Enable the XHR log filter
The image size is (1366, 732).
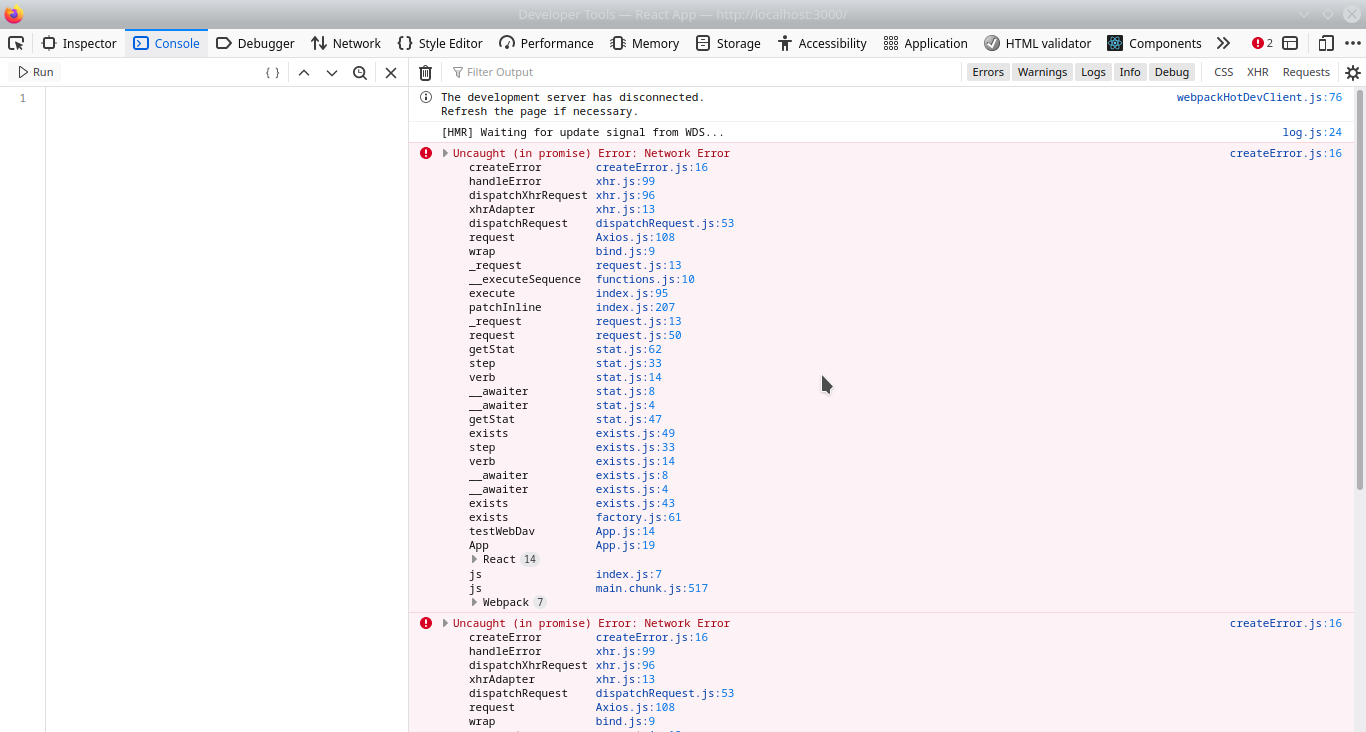tap(1257, 71)
